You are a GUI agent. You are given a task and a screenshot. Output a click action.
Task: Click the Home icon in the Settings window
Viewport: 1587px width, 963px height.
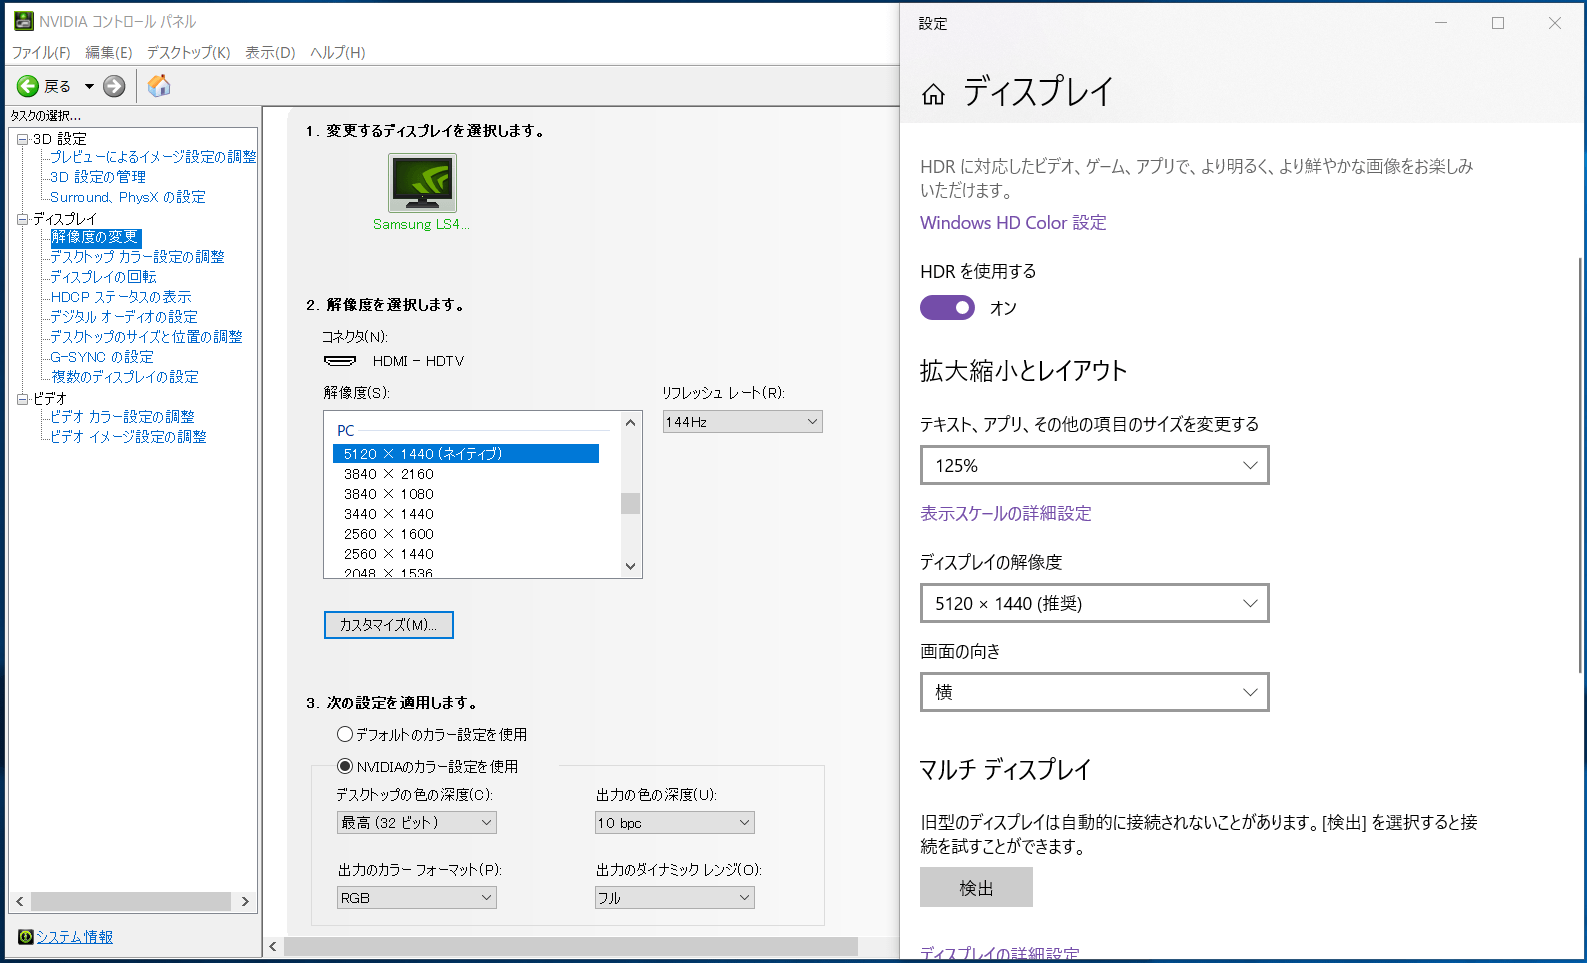click(x=933, y=94)
